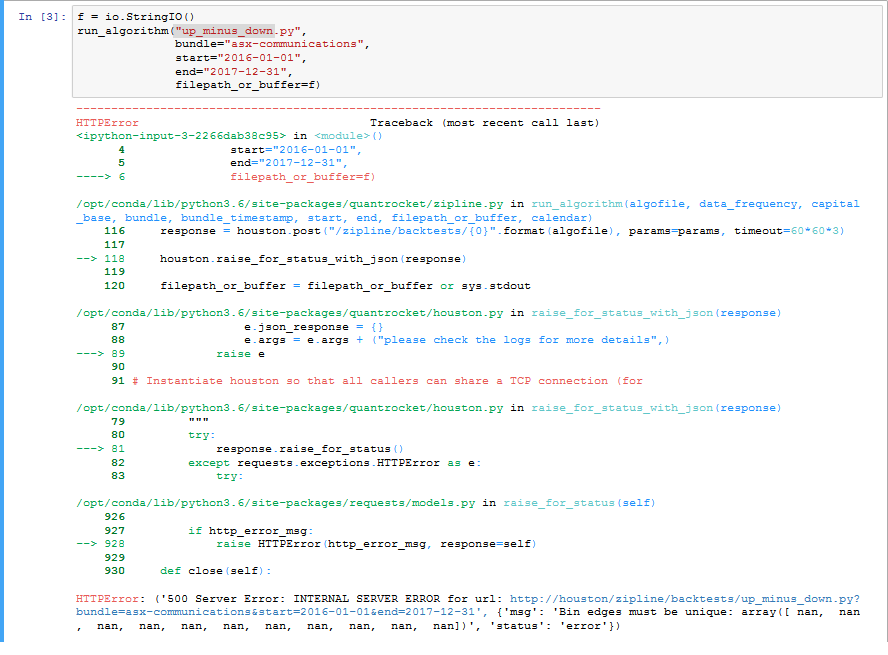Click the final 'HTTPError:' label before '500 Server Error'
Image resolution: width=888 pixels, height=655 pixels.
click(x=110, y=599)
